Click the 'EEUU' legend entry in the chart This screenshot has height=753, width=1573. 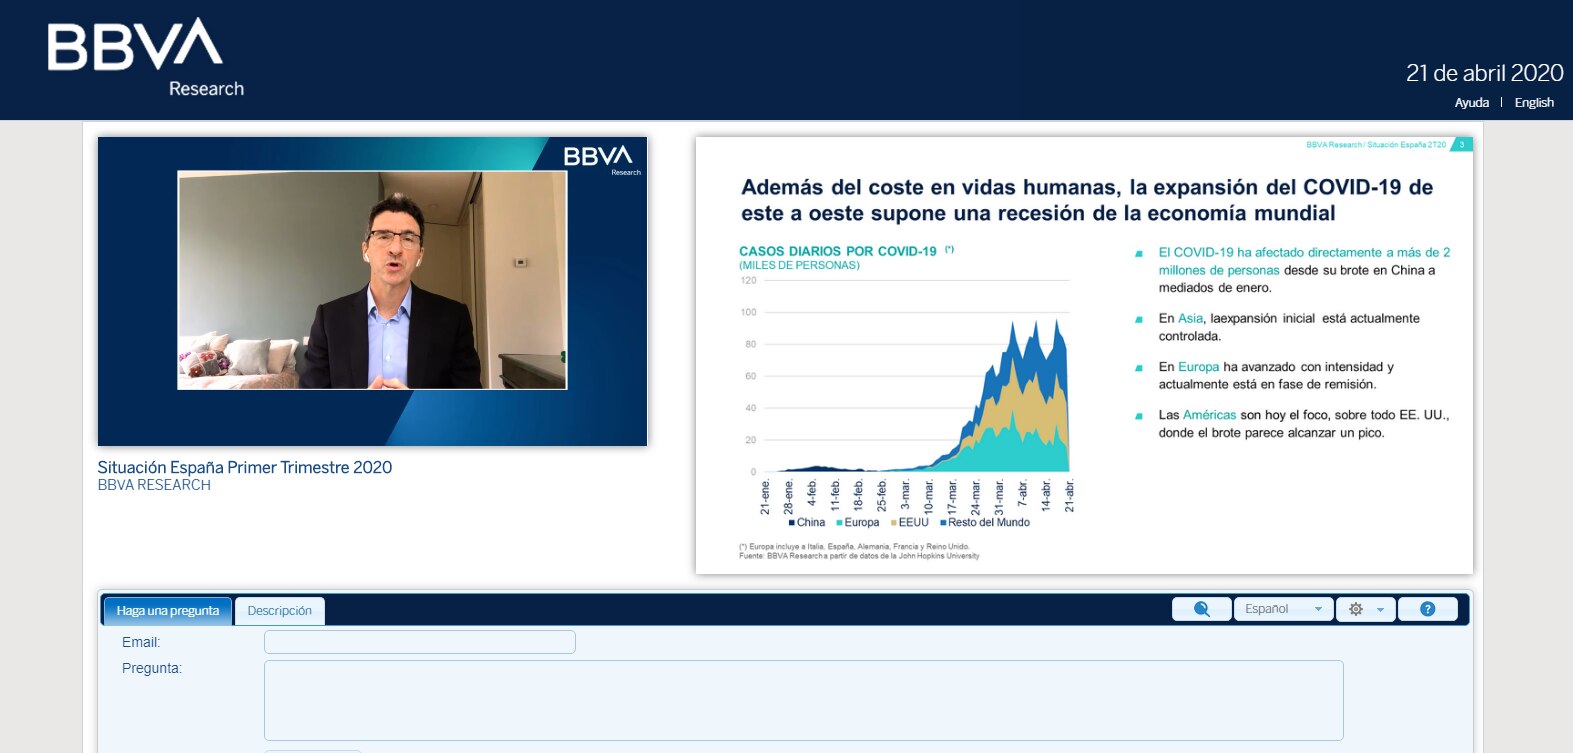(x=910, y=523)
